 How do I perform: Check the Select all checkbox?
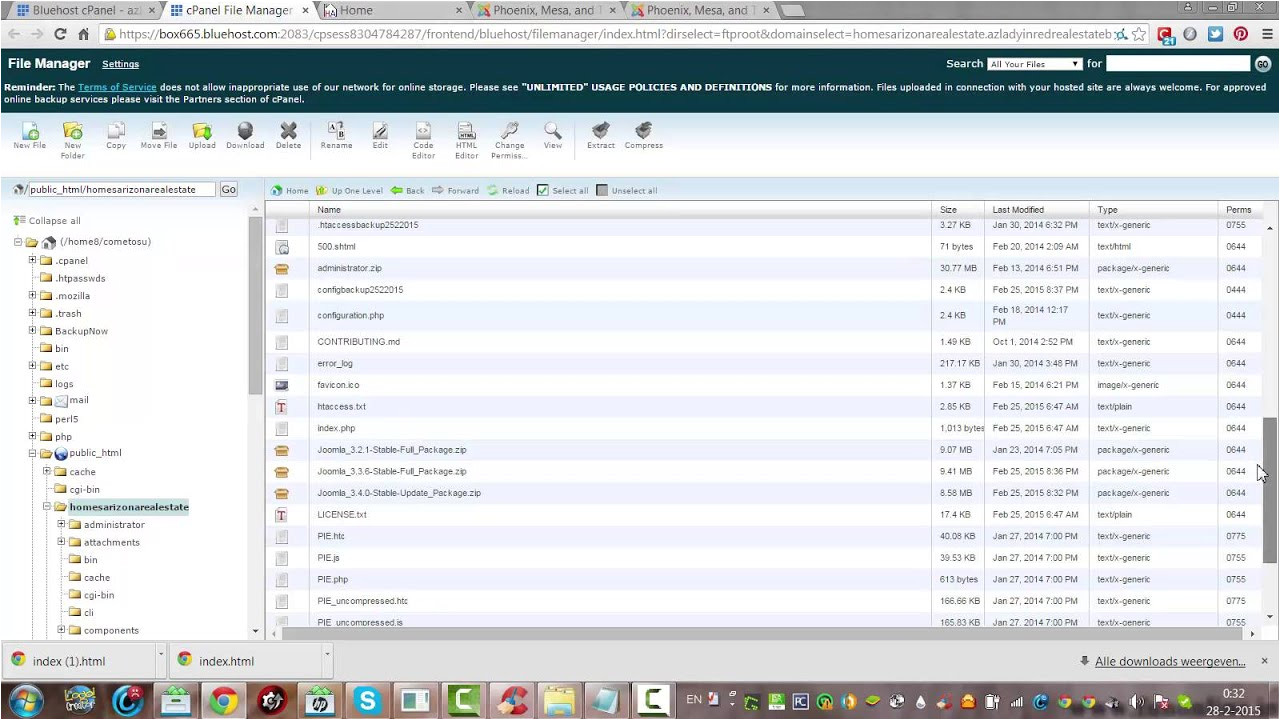click(543, 190)
